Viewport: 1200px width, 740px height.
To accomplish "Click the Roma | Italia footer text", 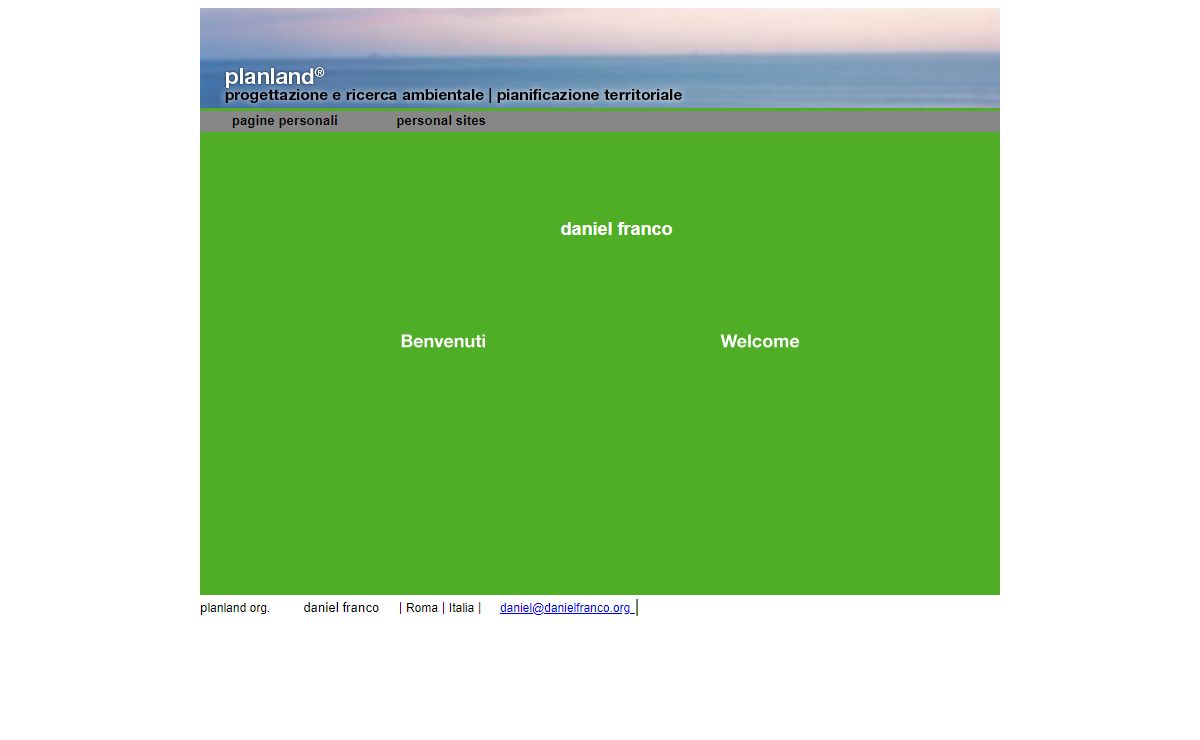I will 440,608.
